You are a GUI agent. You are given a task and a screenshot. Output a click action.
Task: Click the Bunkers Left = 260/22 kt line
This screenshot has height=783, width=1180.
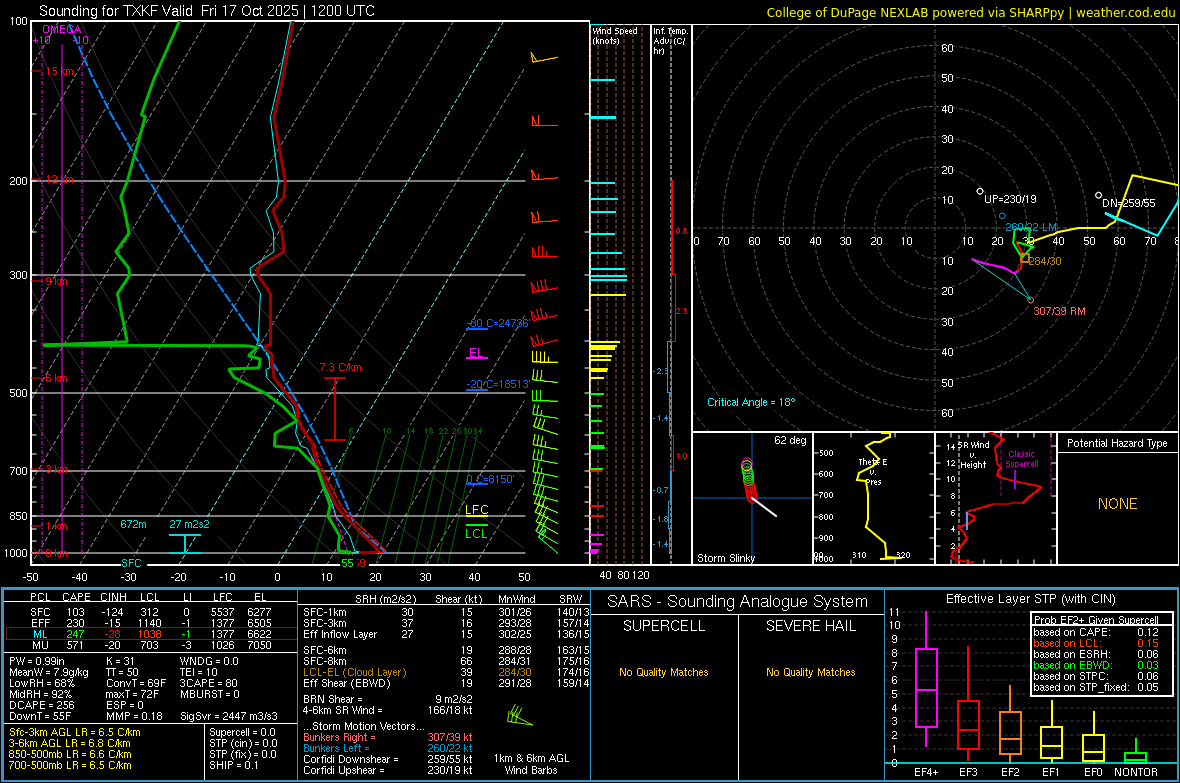(x=388, y=748)
